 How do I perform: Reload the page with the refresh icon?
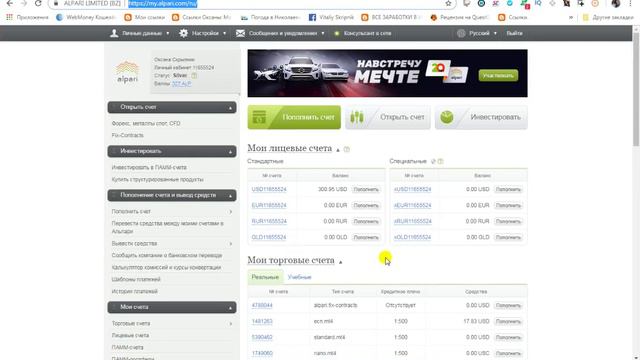[x=38, y=3]
